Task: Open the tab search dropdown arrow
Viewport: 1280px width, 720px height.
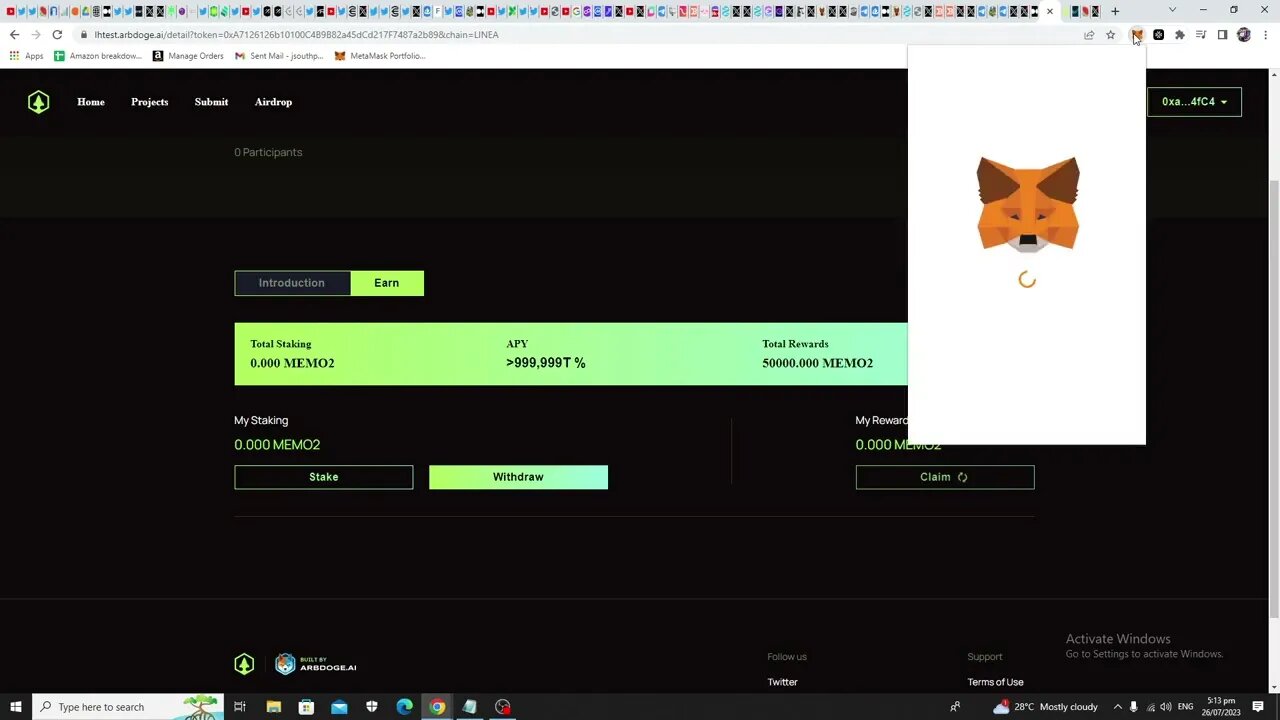Action: [x=1172, y=10]
